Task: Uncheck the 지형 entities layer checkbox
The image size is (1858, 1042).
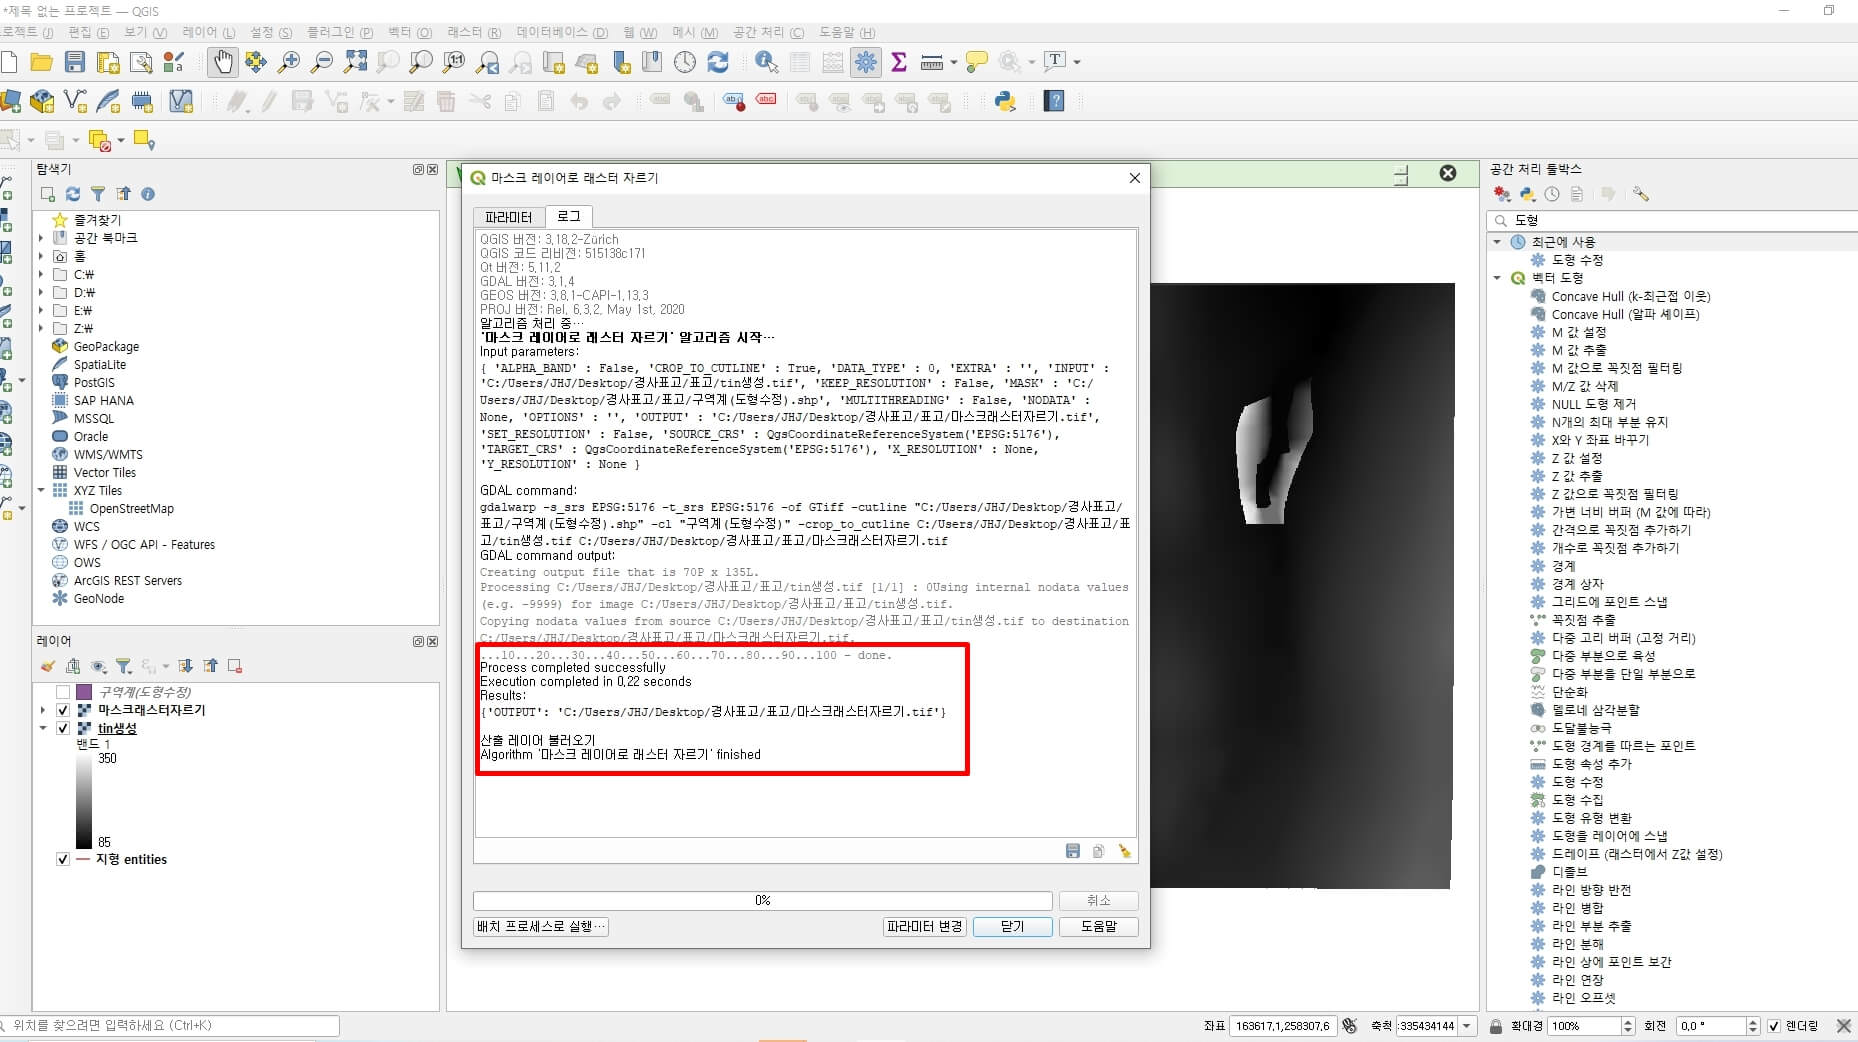Action: (x=63, y=859)
